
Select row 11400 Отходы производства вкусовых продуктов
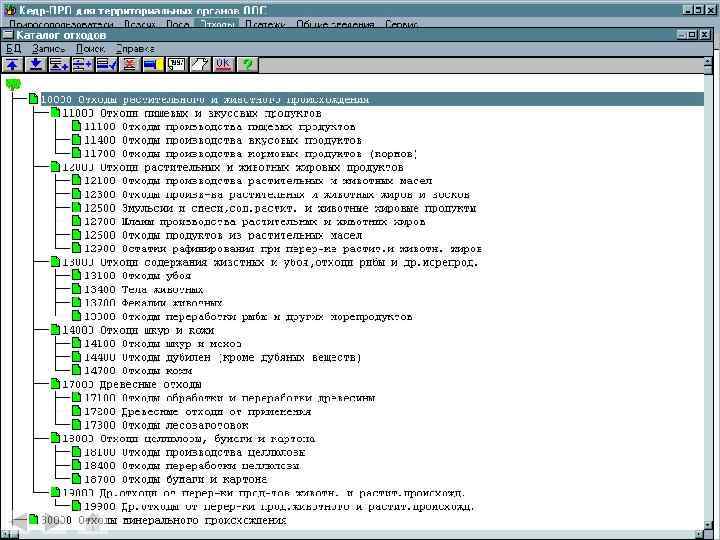point(223,140)
